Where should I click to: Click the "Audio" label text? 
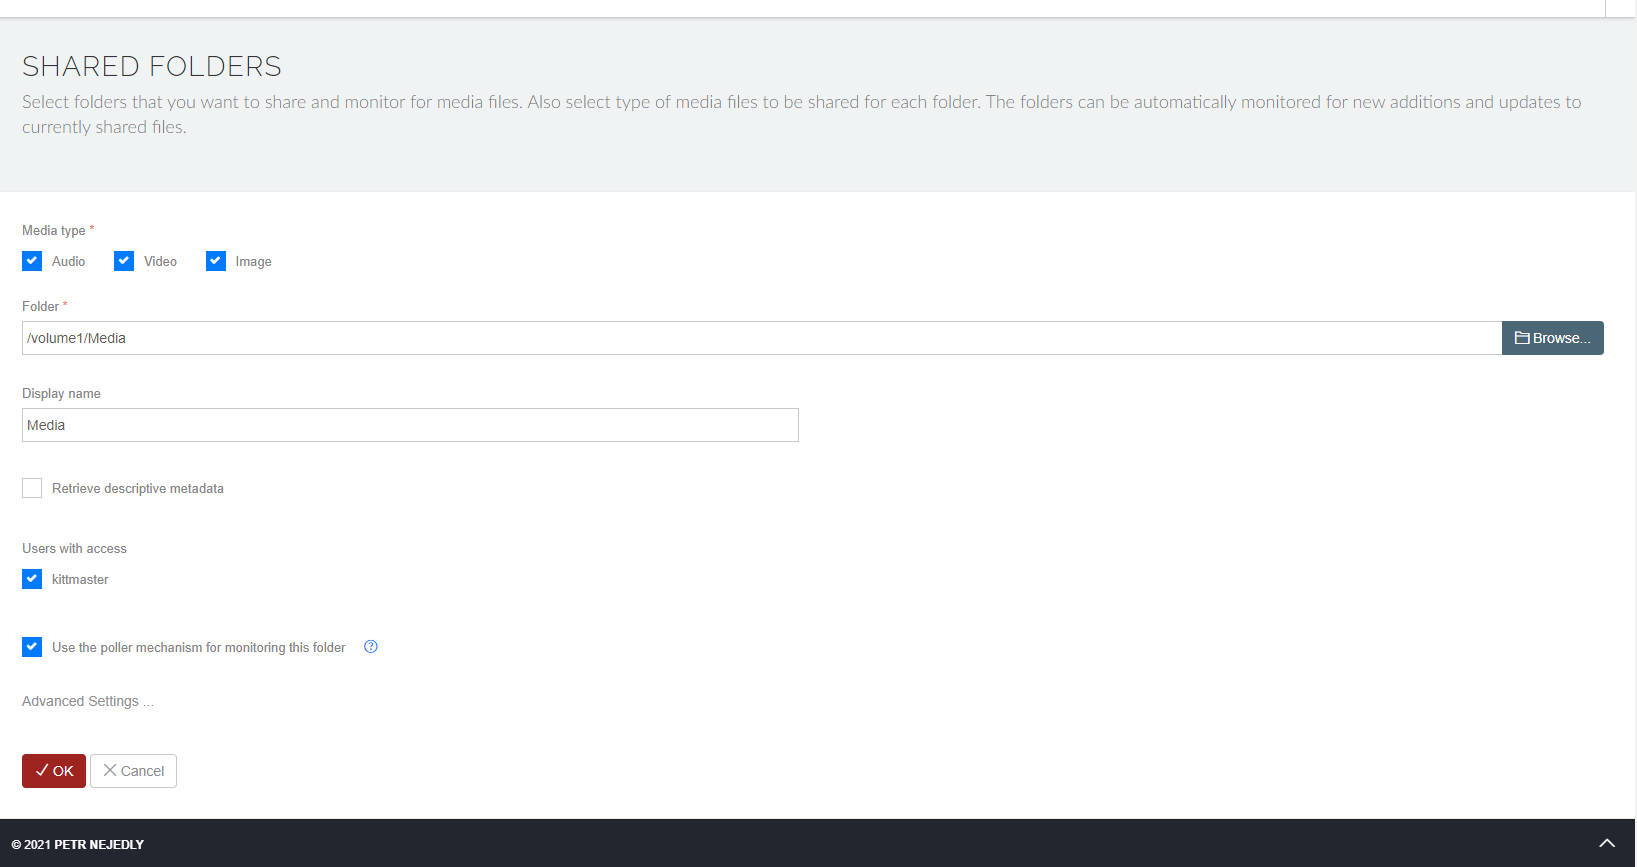click(x=69, y=261)
